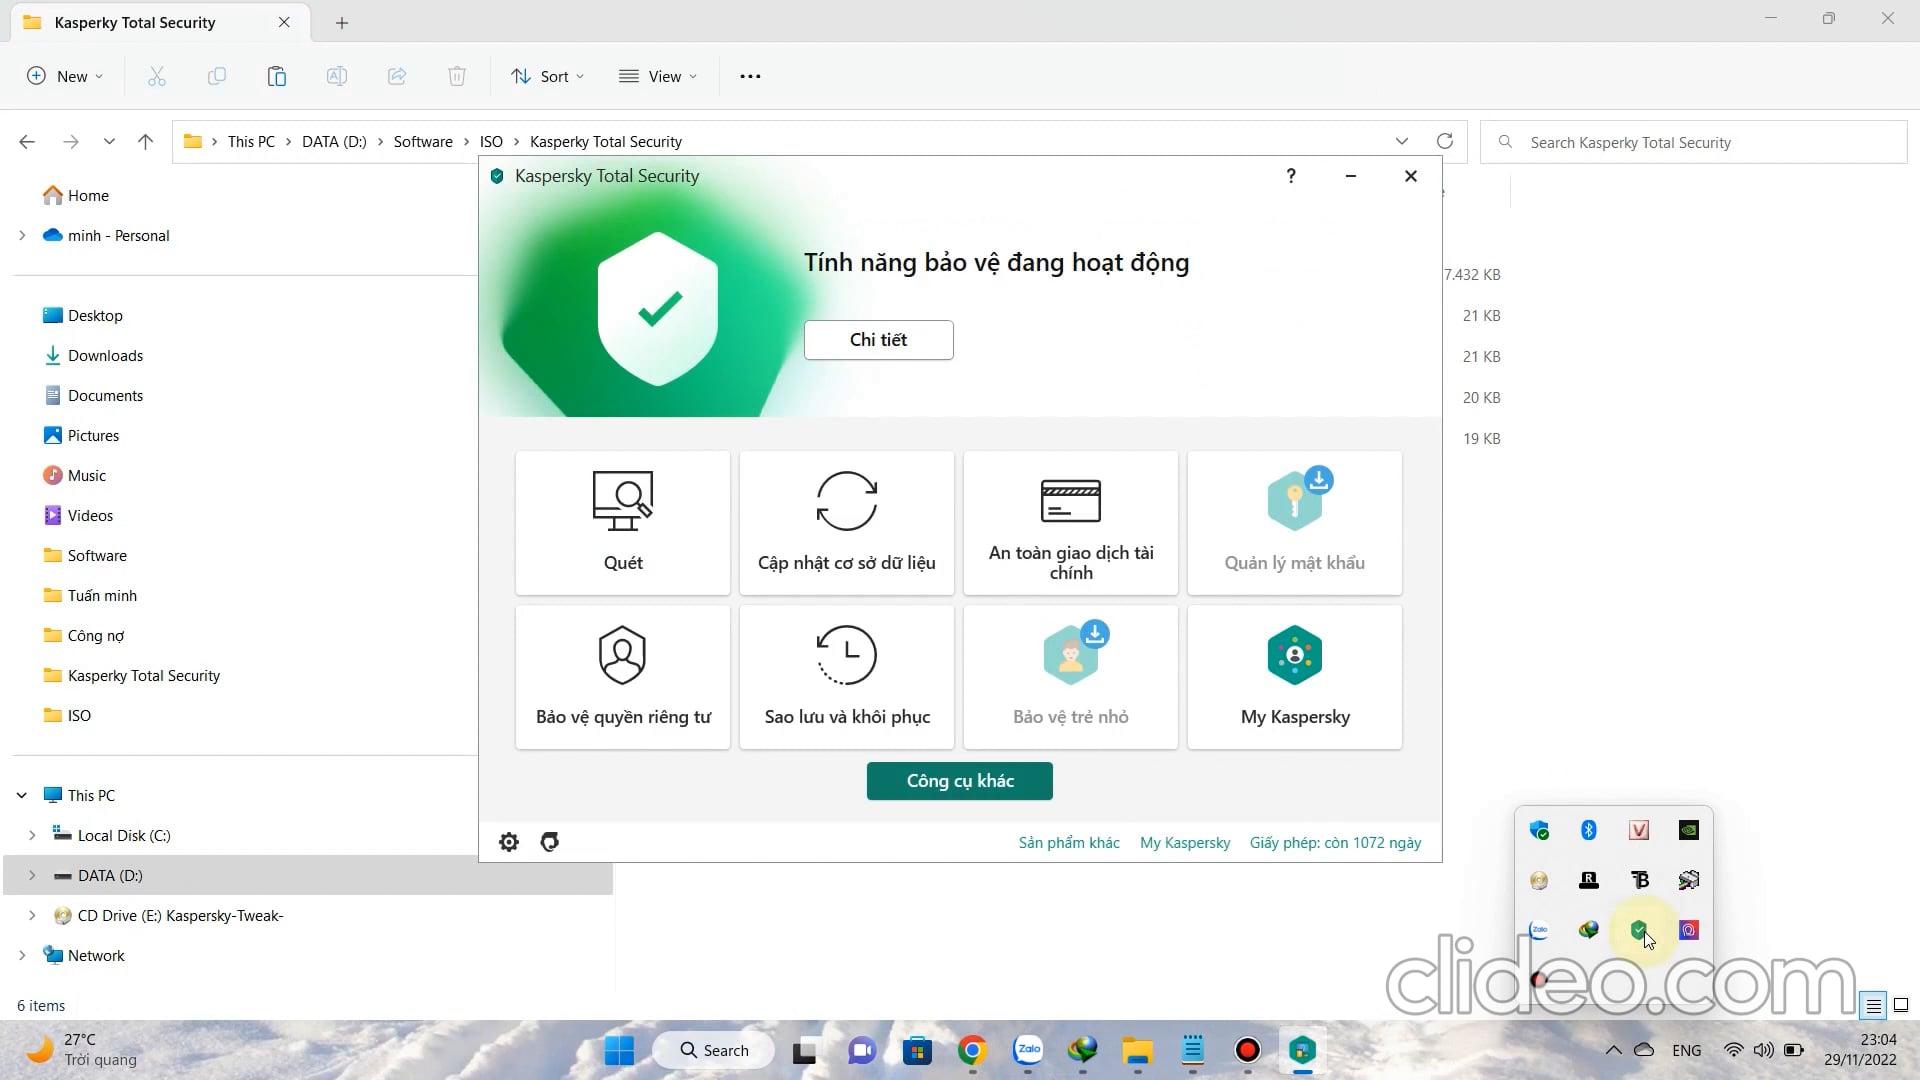Select Sort dropdown in File Explorer toolbar
This screenshot has height=1080, width=1920.
[553, 75]
